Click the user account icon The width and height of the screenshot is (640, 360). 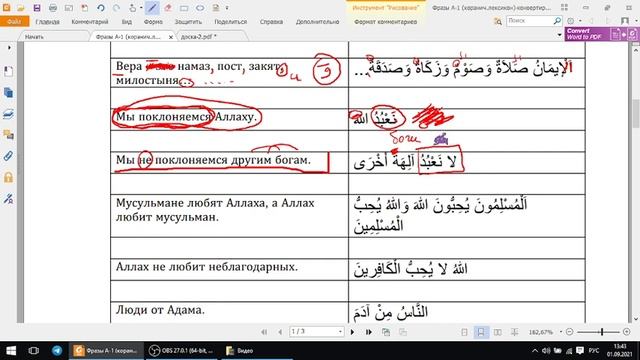(x=624, y=21)
